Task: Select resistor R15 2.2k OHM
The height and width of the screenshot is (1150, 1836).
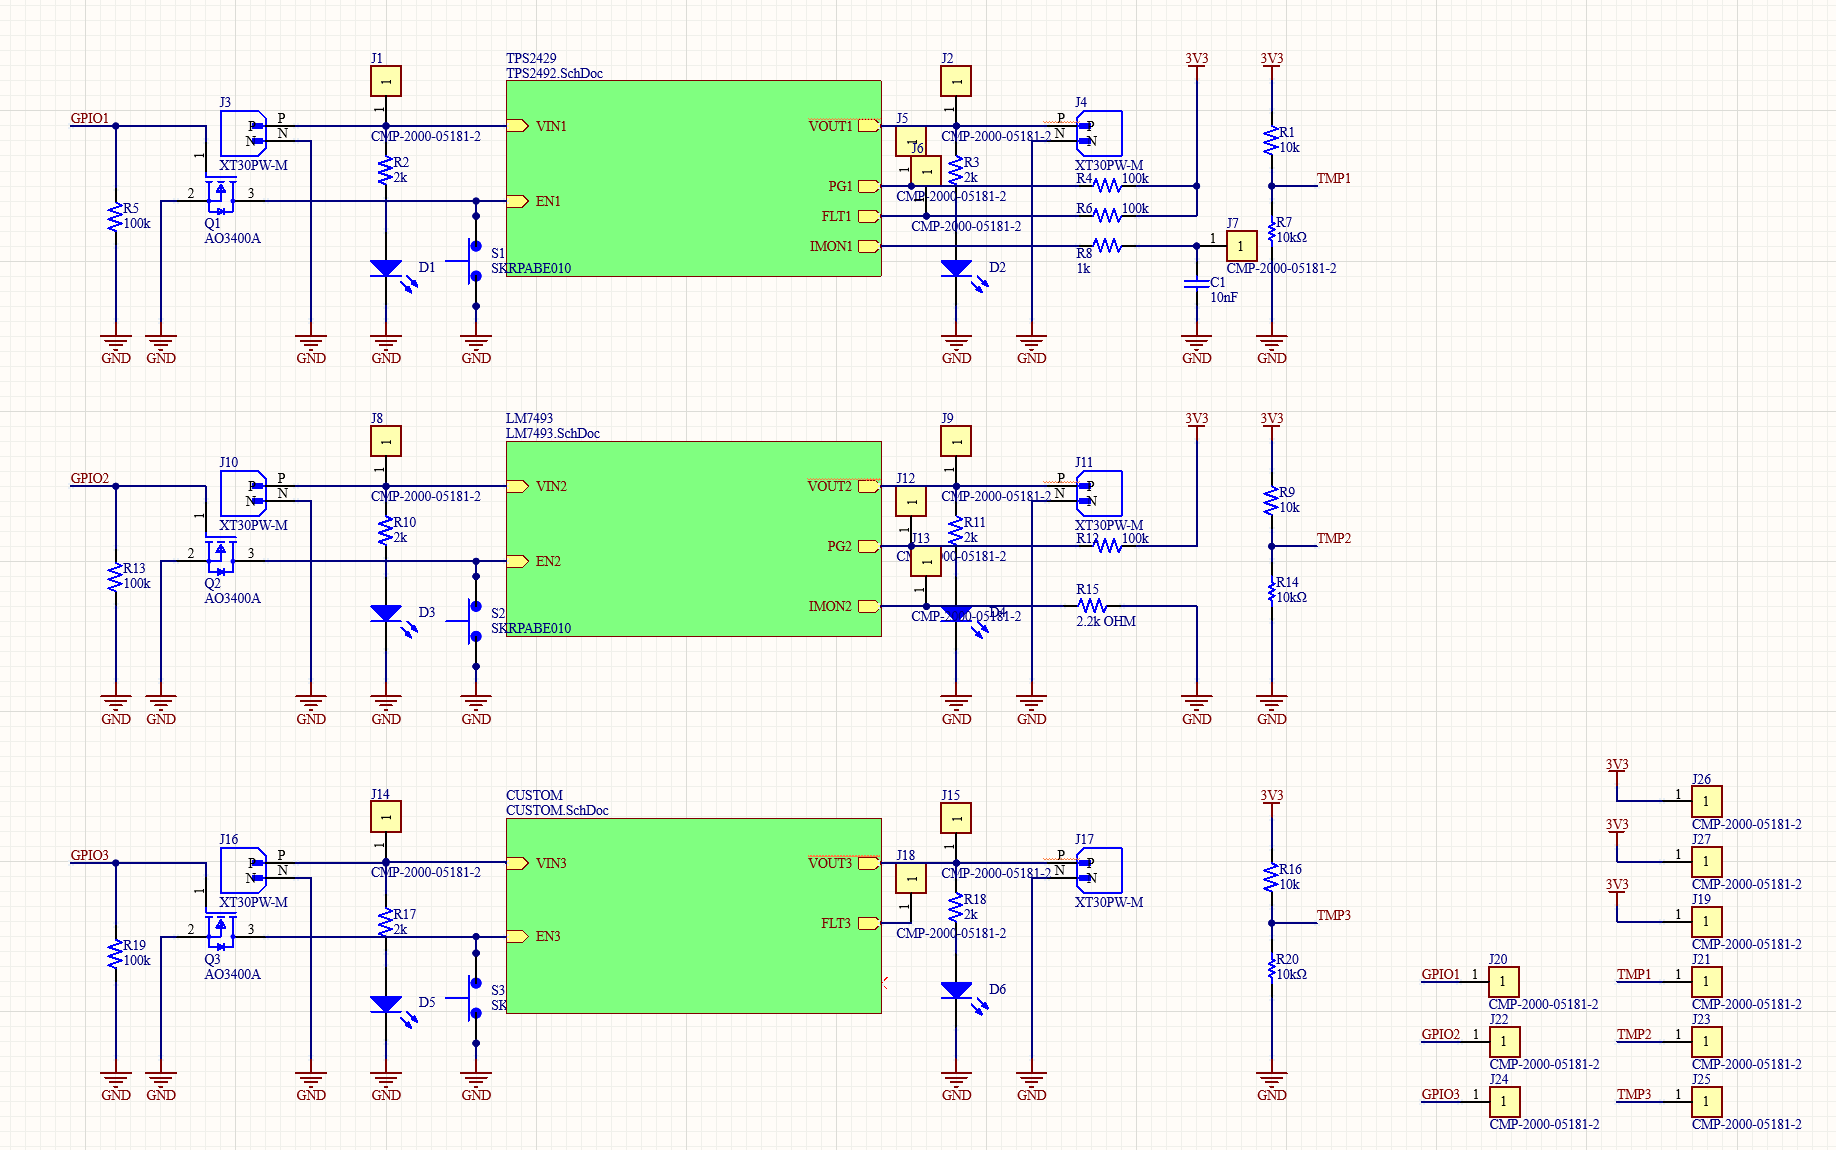Action: pos(1092,606)
